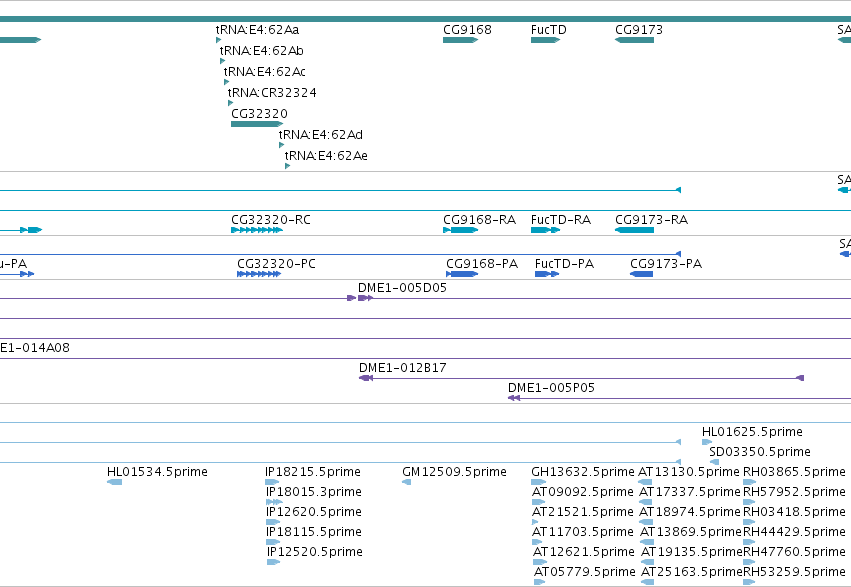Click the FucTD gene glyph

pos(545,40)
